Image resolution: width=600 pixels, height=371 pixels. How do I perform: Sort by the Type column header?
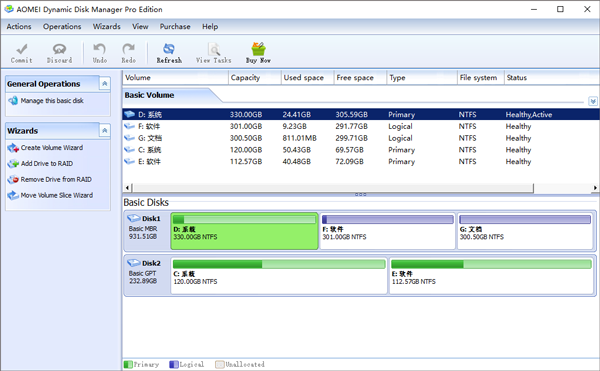[422, 78]
